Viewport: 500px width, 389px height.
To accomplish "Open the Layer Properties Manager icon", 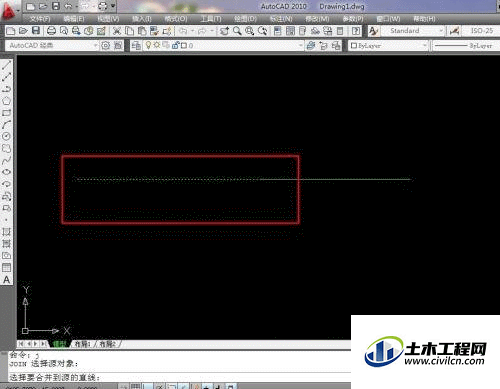I will click(x=136, y=45).
